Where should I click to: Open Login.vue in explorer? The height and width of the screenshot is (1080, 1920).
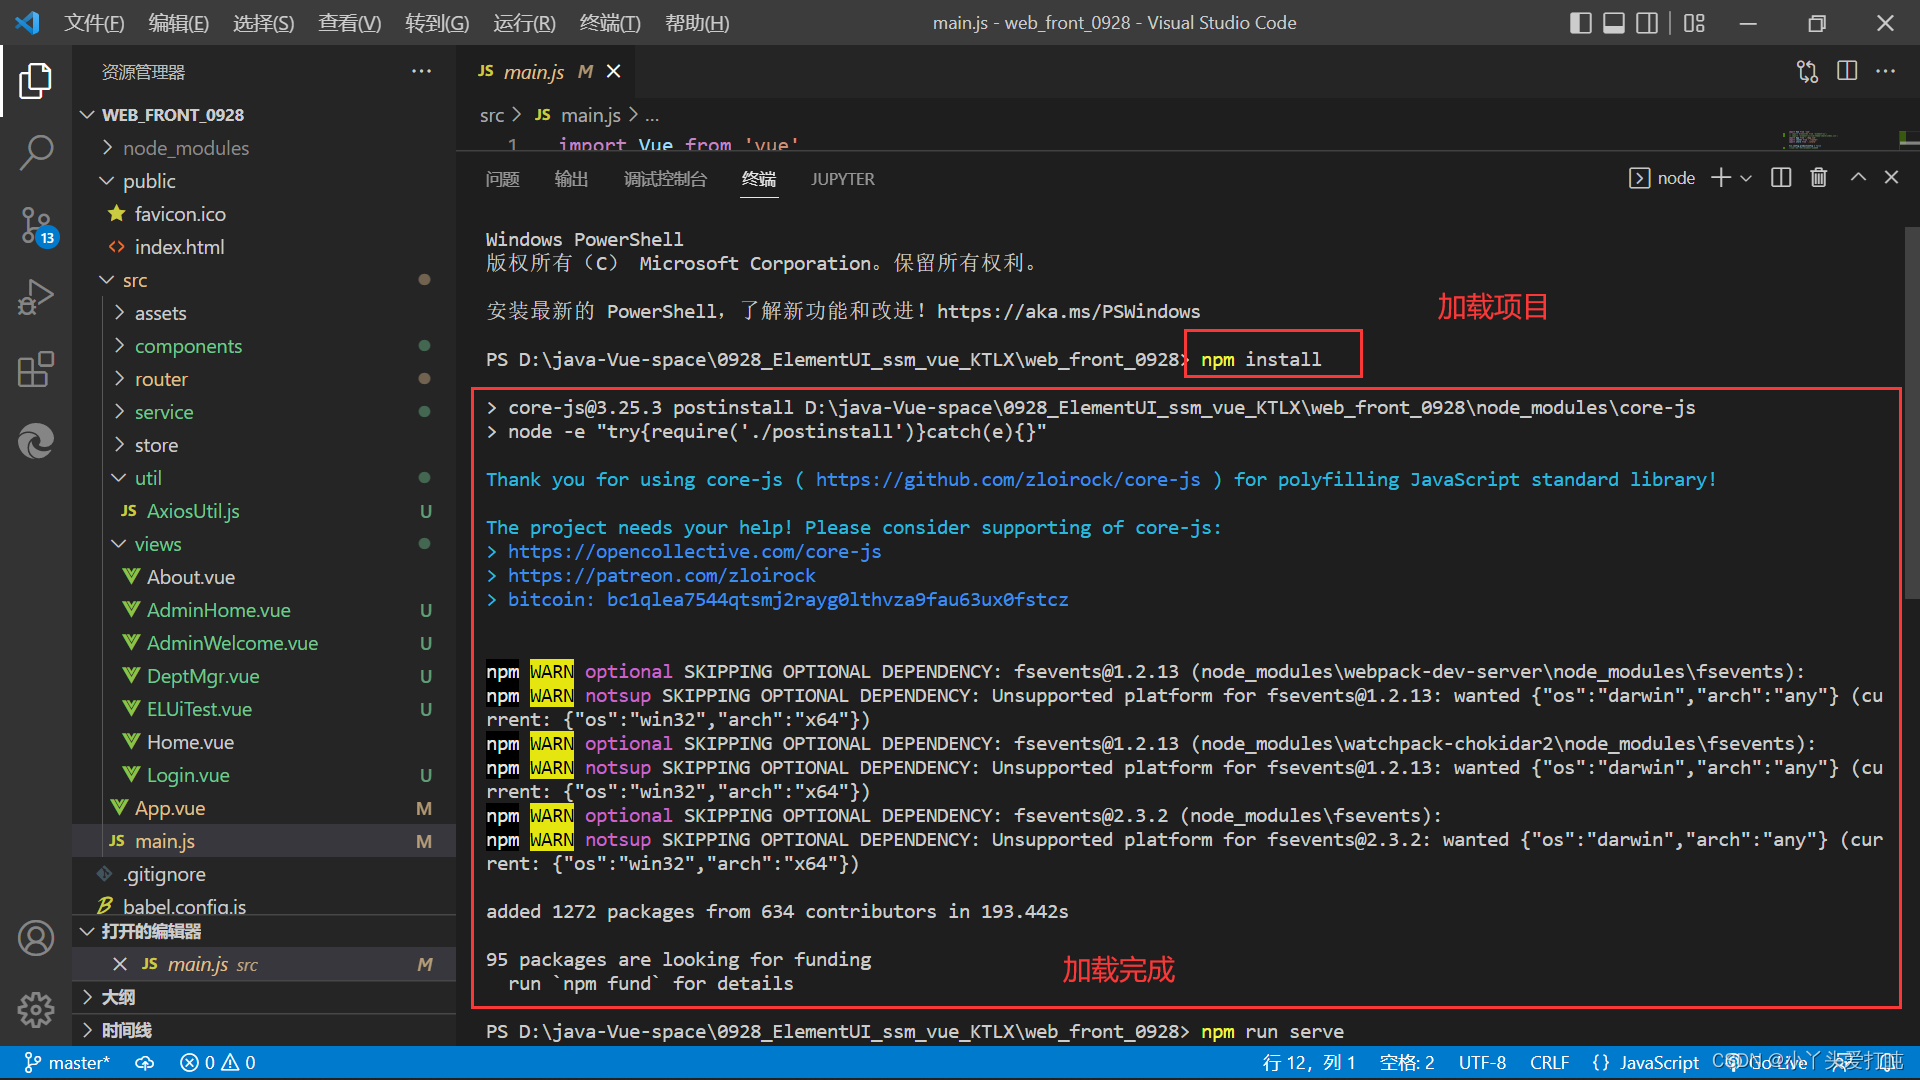(264, 775)
